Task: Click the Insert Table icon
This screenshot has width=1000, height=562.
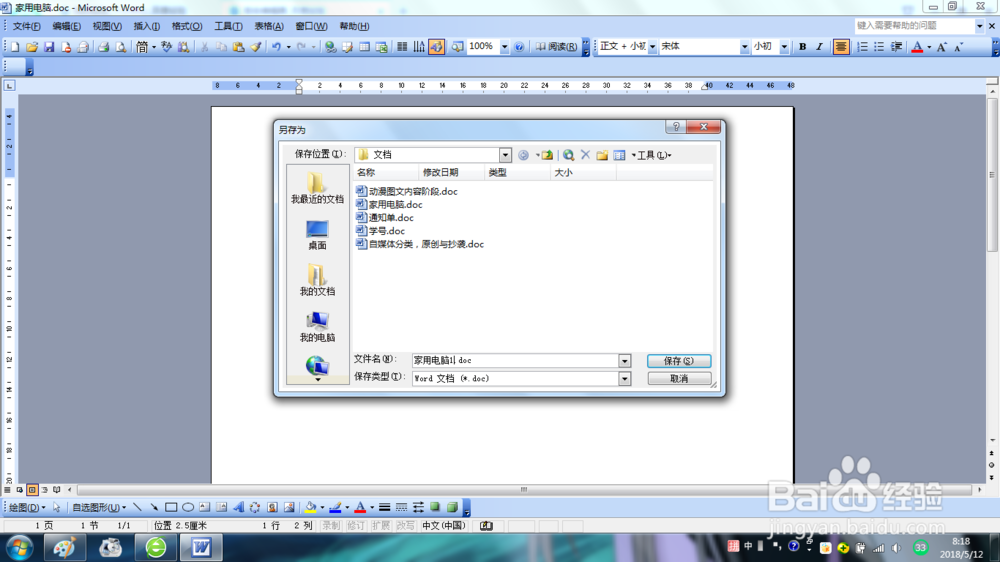Action: (364, 47)
